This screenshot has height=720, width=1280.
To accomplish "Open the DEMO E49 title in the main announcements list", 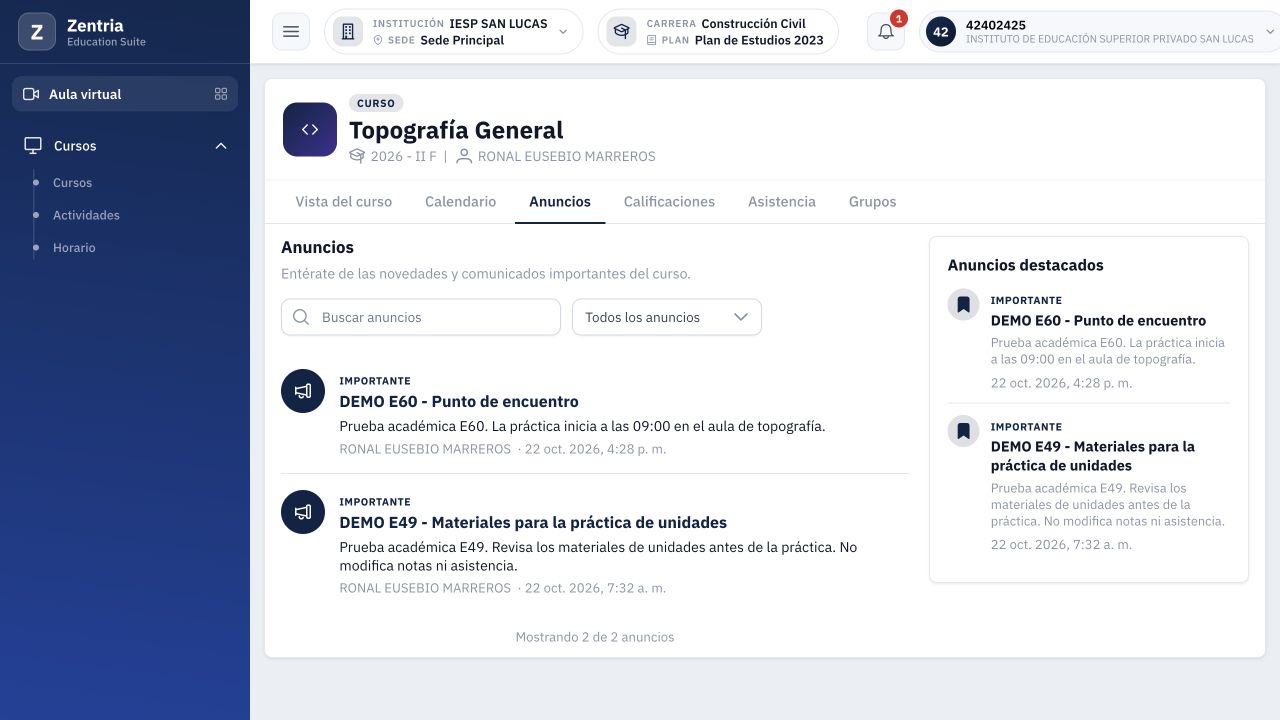I will pyautogui.click(x=533, y=523).
